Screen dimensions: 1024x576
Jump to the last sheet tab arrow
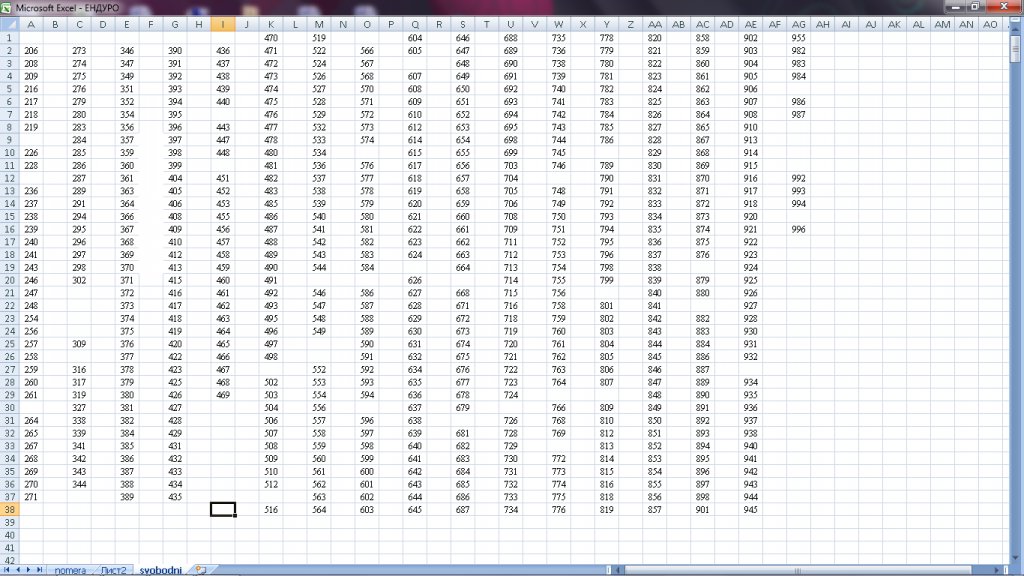39,570
